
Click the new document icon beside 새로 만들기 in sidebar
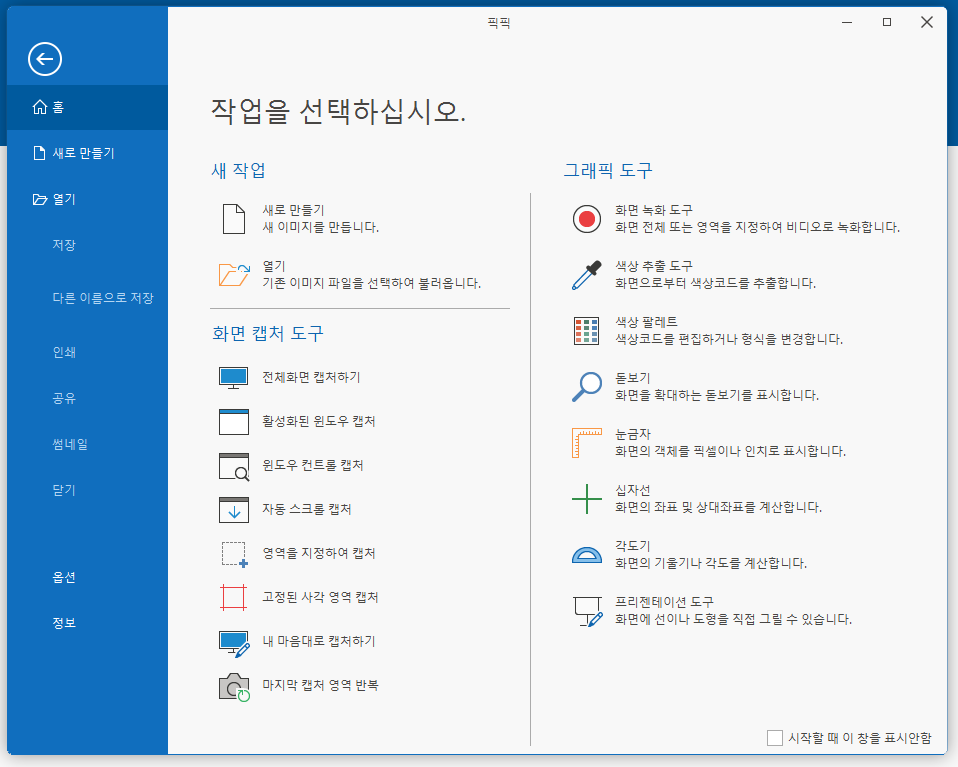[x=39, y=153]
